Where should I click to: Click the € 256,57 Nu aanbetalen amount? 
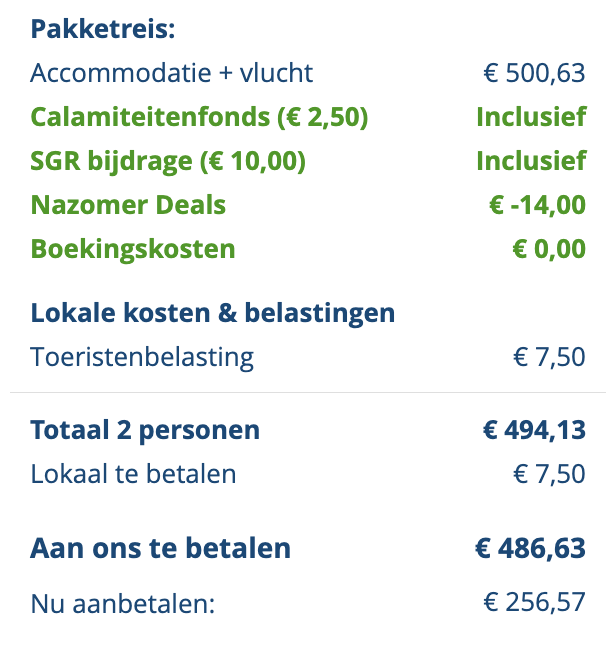tap(533, 603)
